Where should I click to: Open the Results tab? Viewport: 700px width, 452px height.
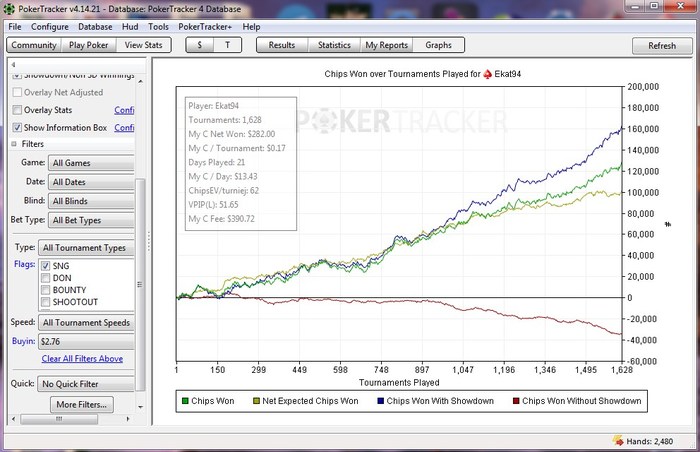click(x=282, y=45)
